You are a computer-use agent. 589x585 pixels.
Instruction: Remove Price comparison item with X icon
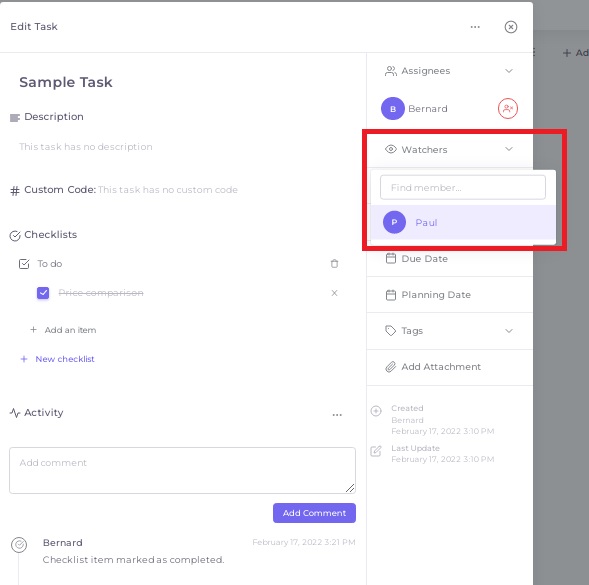[334, 293]
